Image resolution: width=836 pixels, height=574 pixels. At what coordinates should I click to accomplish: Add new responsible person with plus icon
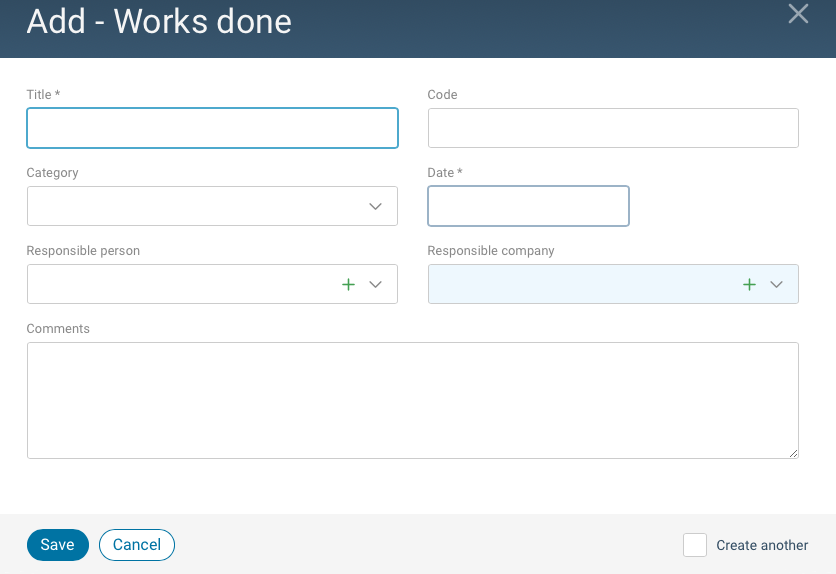349,284
